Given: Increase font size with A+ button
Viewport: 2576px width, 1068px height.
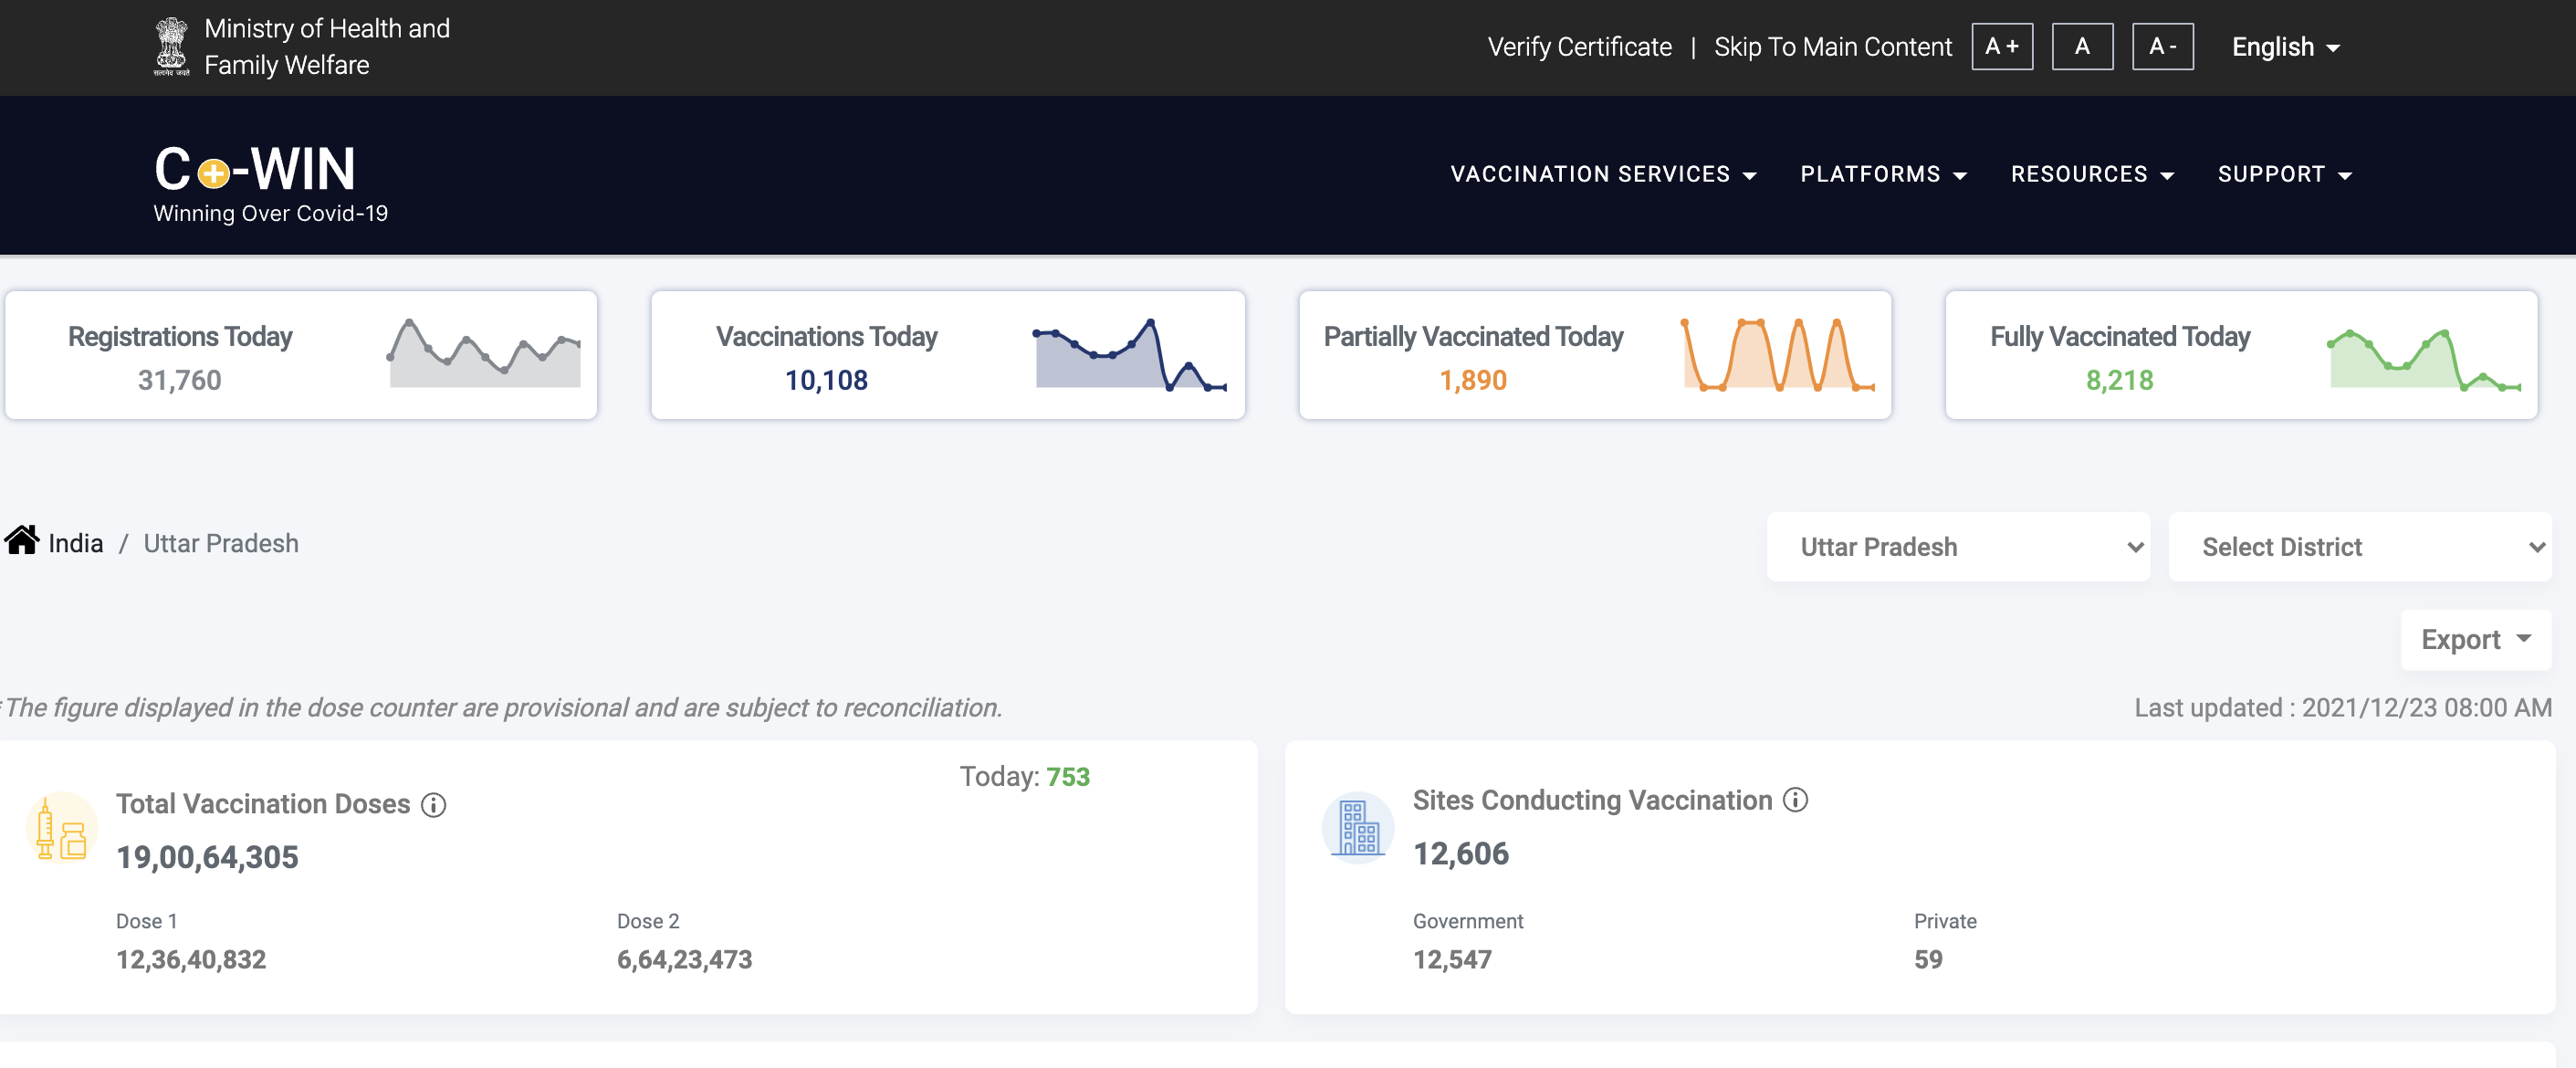Looking at the screenshot, I should coord(2001,47).
